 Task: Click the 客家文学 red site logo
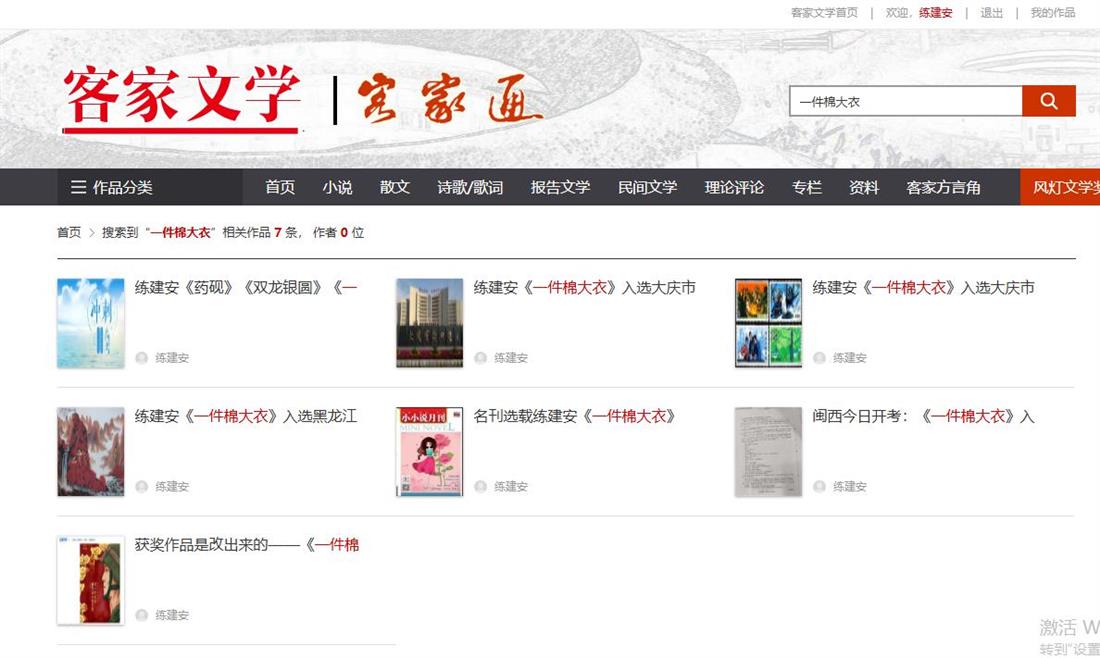[181, 98]
